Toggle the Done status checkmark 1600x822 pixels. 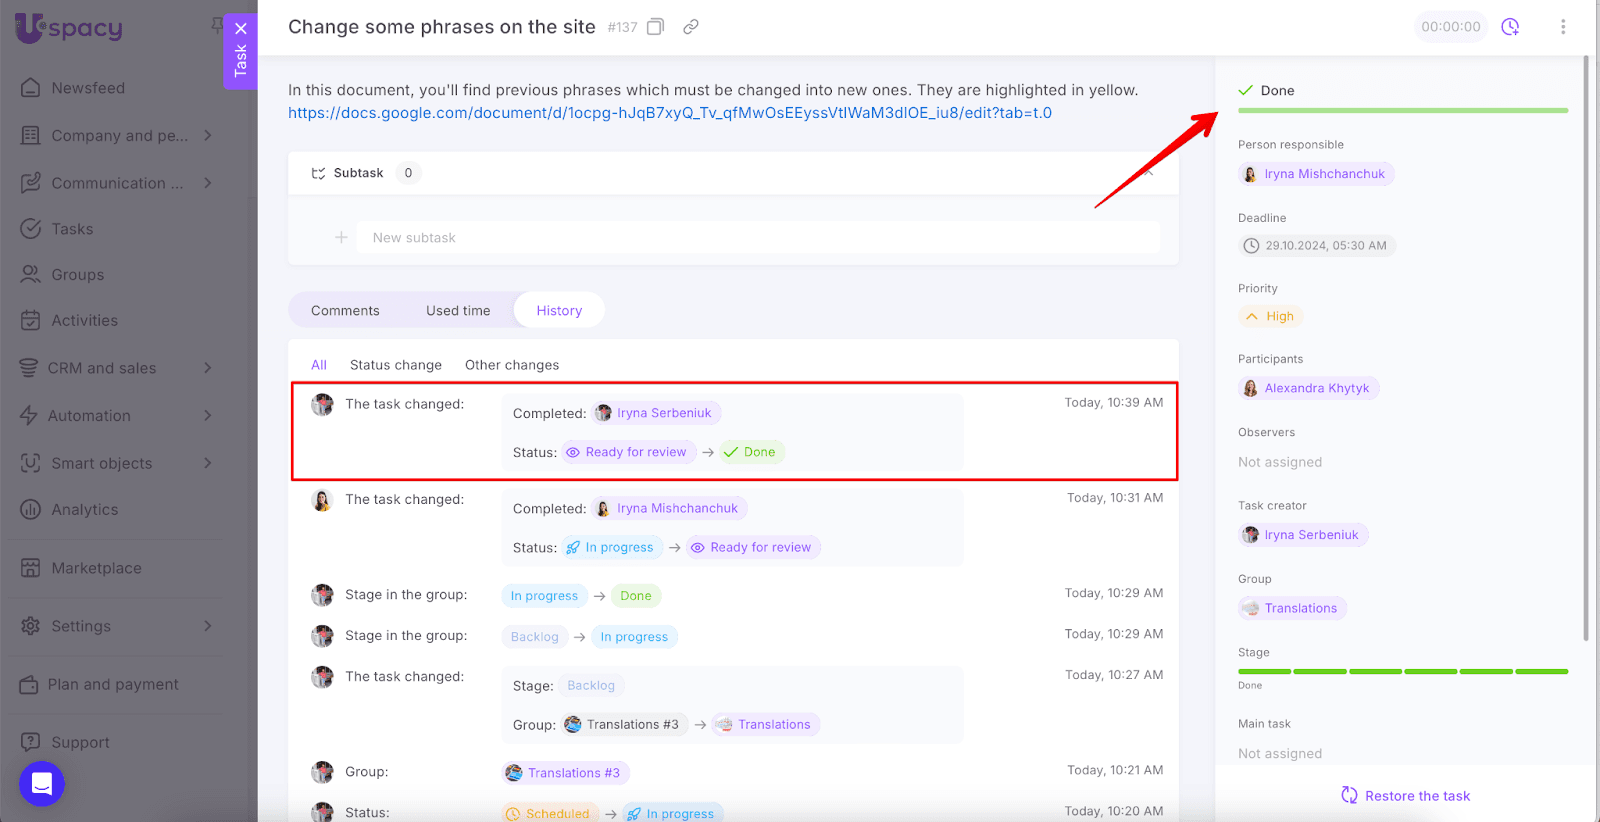tap(1246, 91)
